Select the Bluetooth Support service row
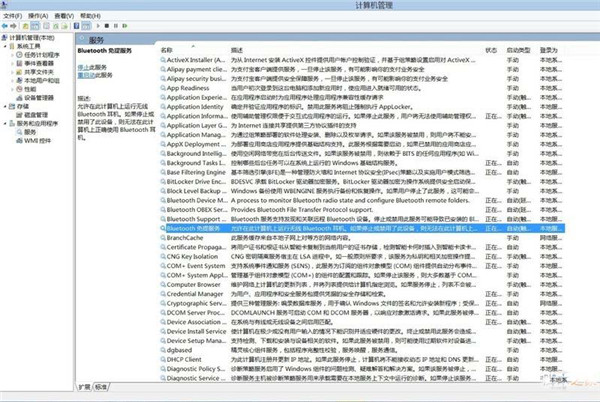600x402 pixels. click(x=362, y=219)
